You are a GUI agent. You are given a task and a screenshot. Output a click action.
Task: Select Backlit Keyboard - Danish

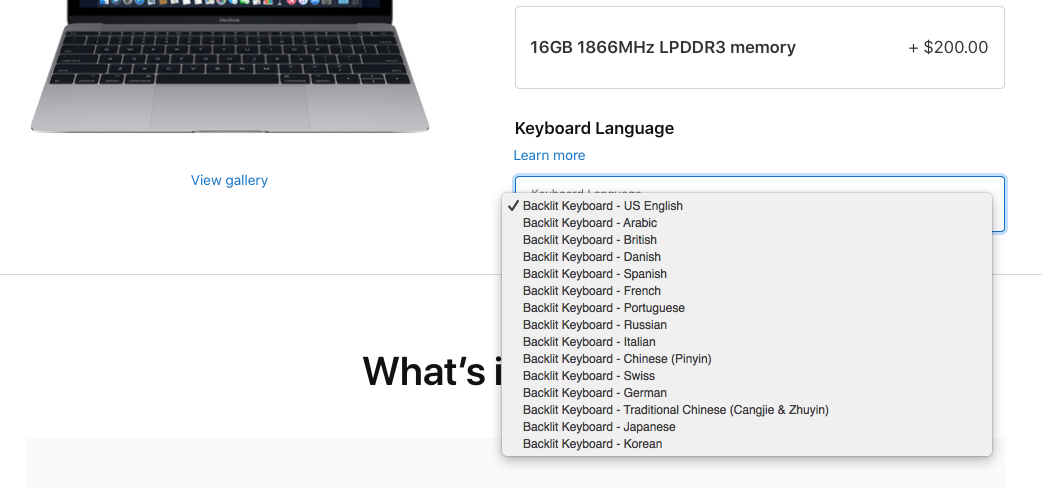point(747,257)
